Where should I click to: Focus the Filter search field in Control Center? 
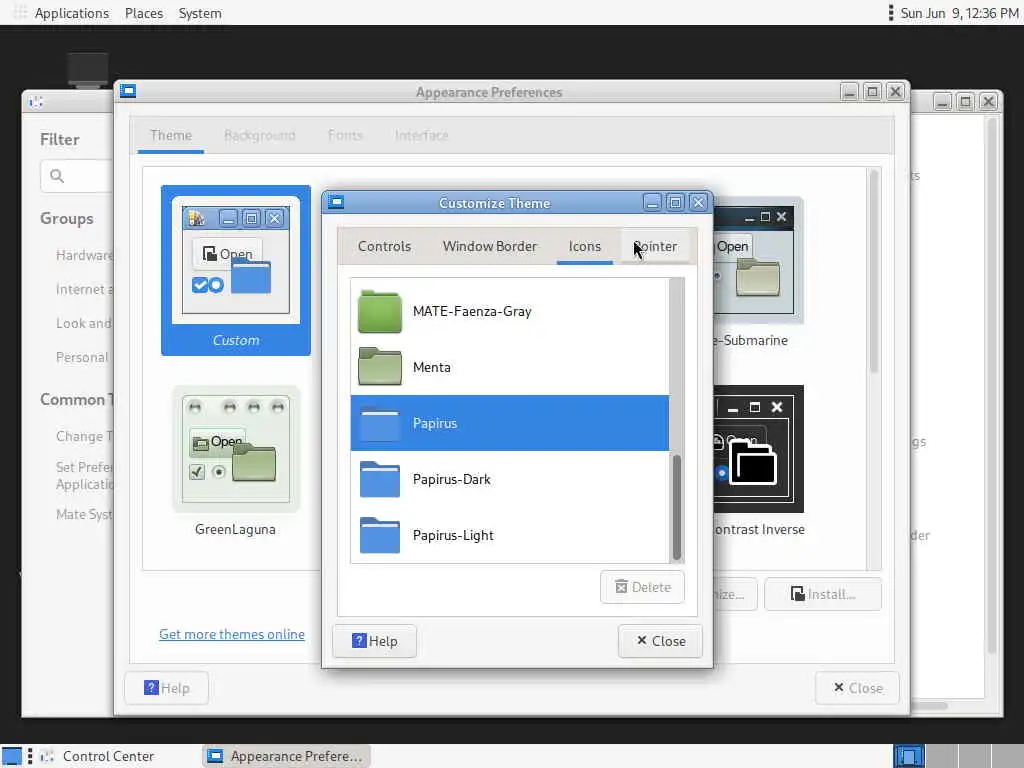coord(78,176)
